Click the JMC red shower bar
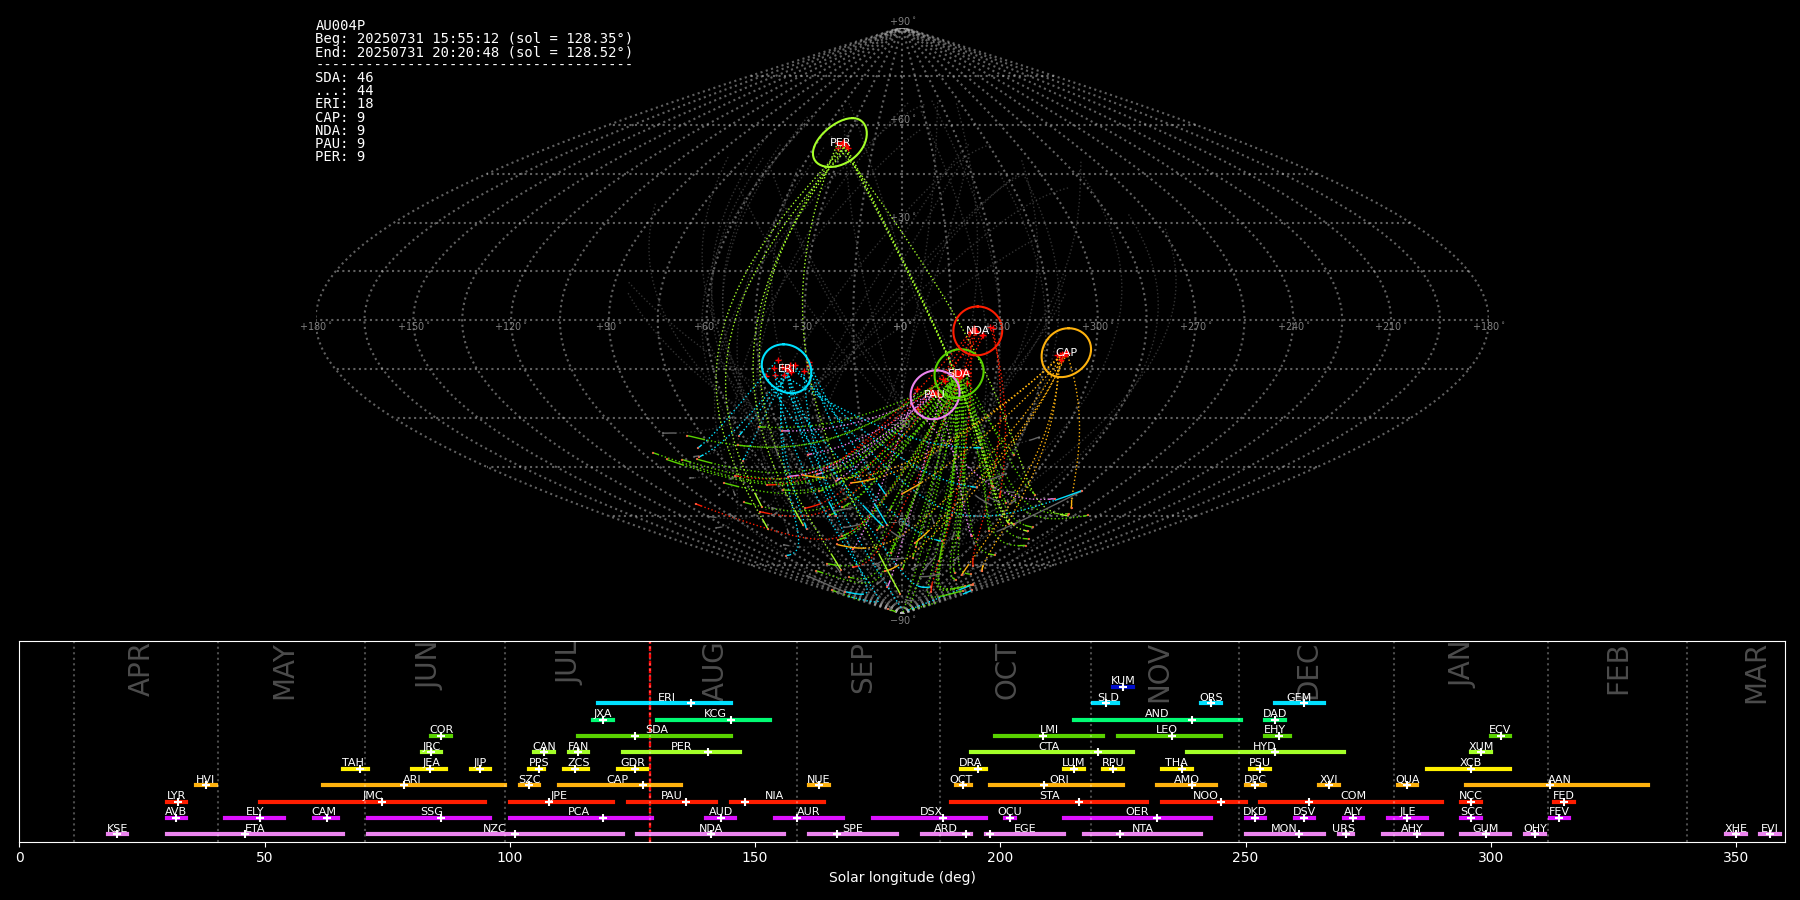Image resolution: width=1800 pixels, height=900 pixels. 372,802
